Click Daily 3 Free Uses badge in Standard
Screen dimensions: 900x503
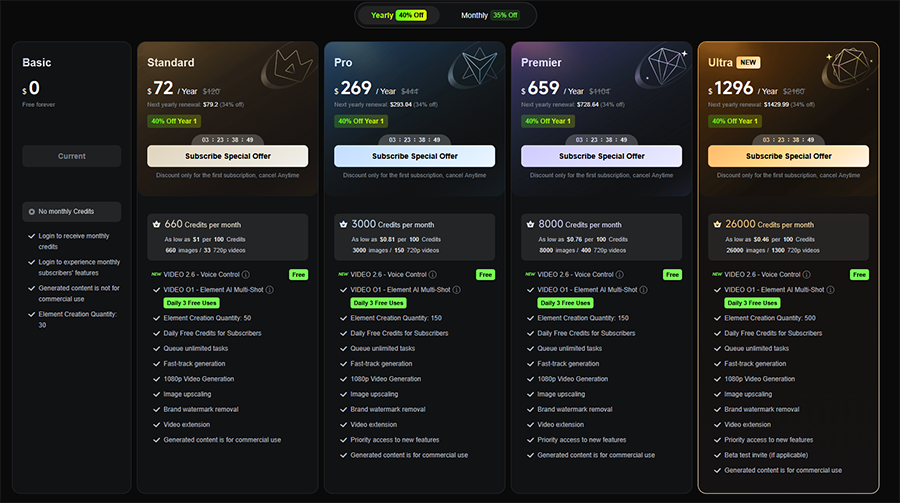tap(192, 303)
